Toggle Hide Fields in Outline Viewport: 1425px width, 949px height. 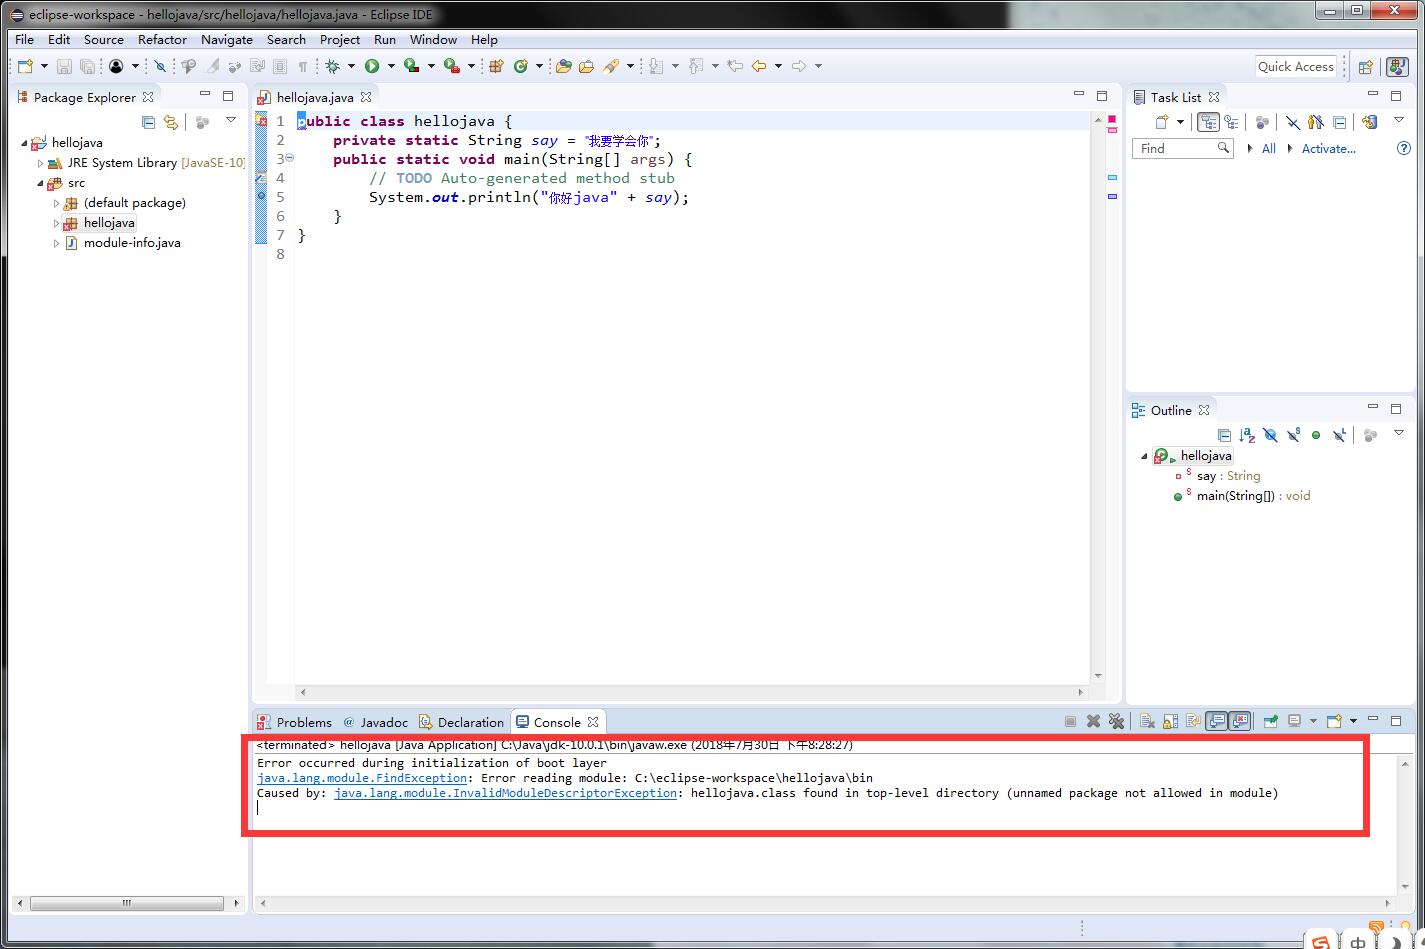pos(1270,435)
